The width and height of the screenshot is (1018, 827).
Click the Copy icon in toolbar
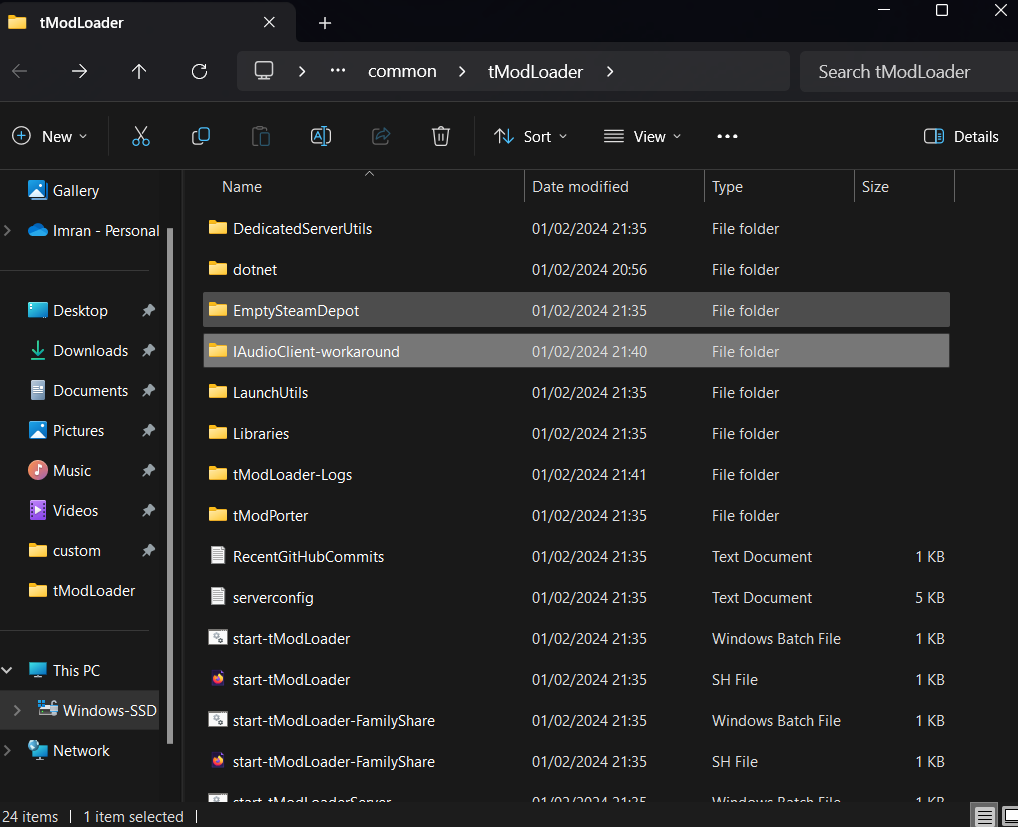point(201,136)
